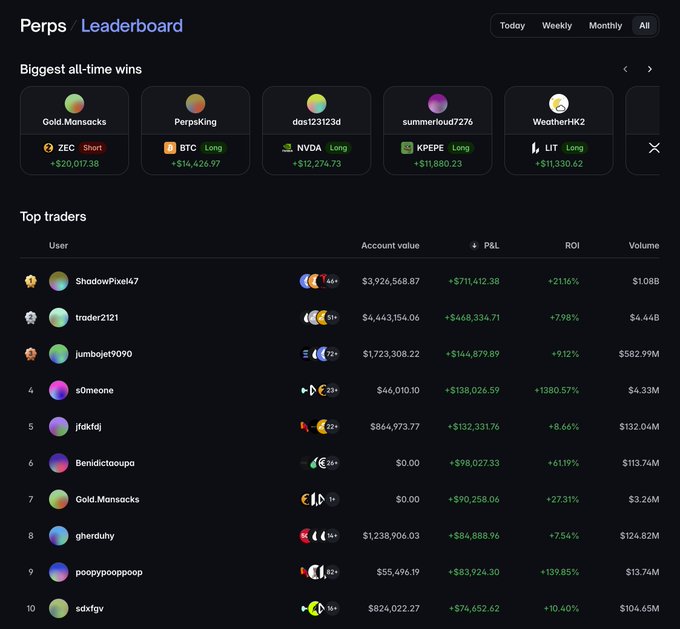Click trader2121 volume $4.44B
The height and width of the screenshot is (629, 680).
pos(644,318)
